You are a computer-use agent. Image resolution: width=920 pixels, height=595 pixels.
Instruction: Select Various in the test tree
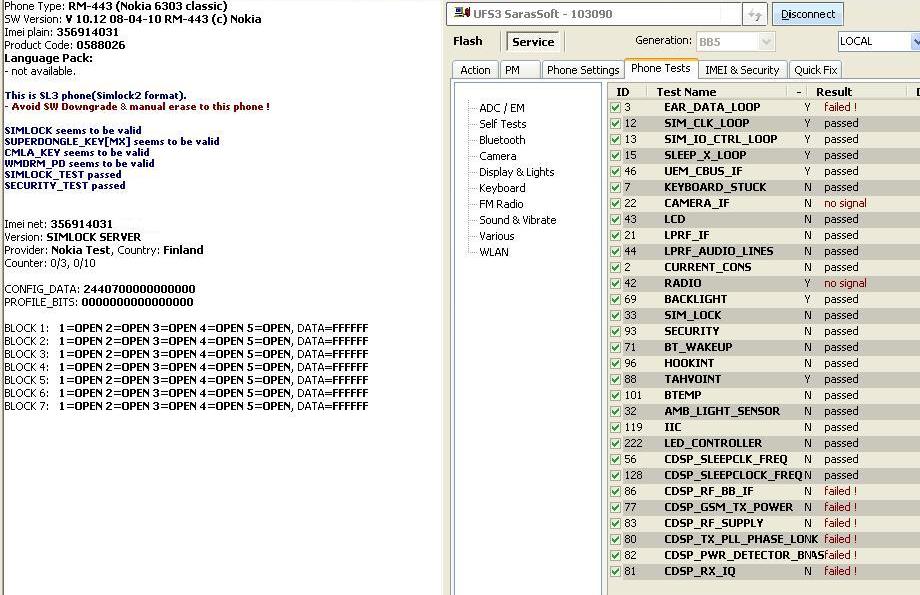pos(496,236)
